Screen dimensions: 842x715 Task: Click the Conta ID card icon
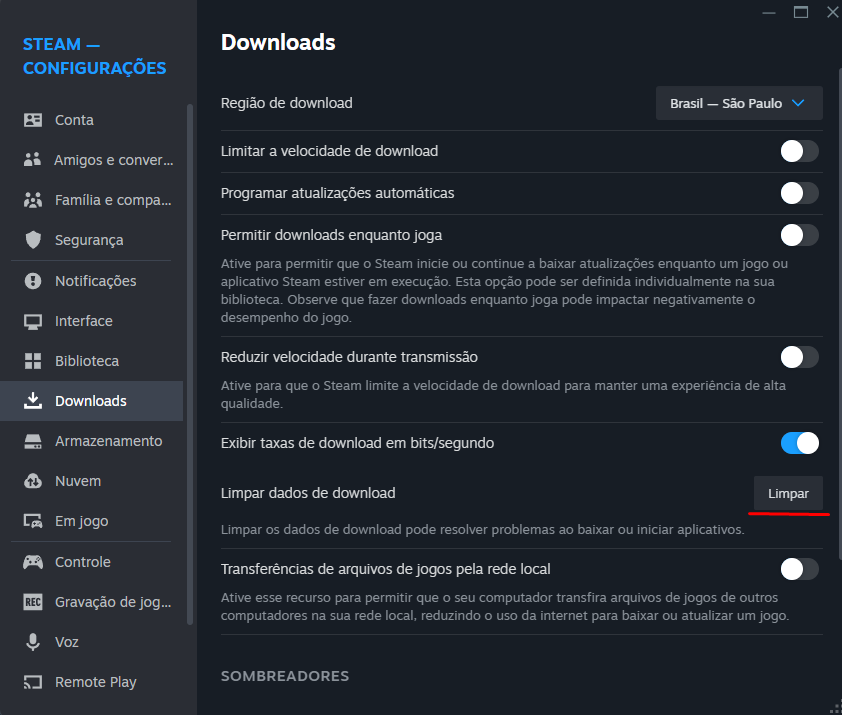(x=33, y=120)
